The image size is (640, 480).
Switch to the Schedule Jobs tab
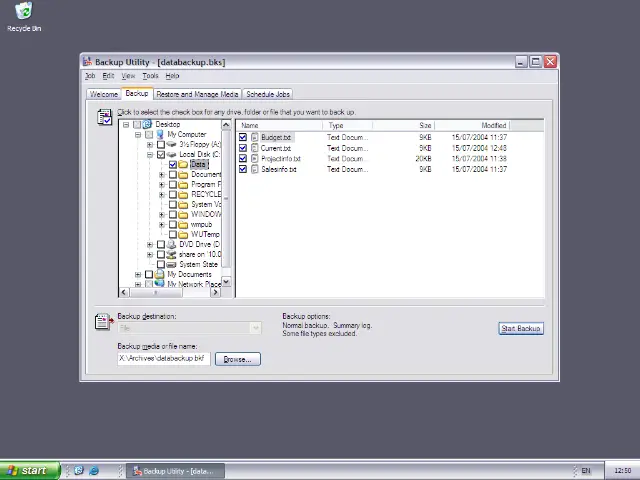(x=268, y=94)
